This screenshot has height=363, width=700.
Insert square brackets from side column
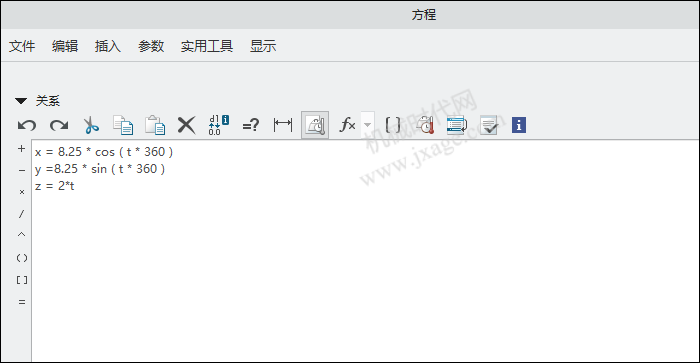coord(21,280)
